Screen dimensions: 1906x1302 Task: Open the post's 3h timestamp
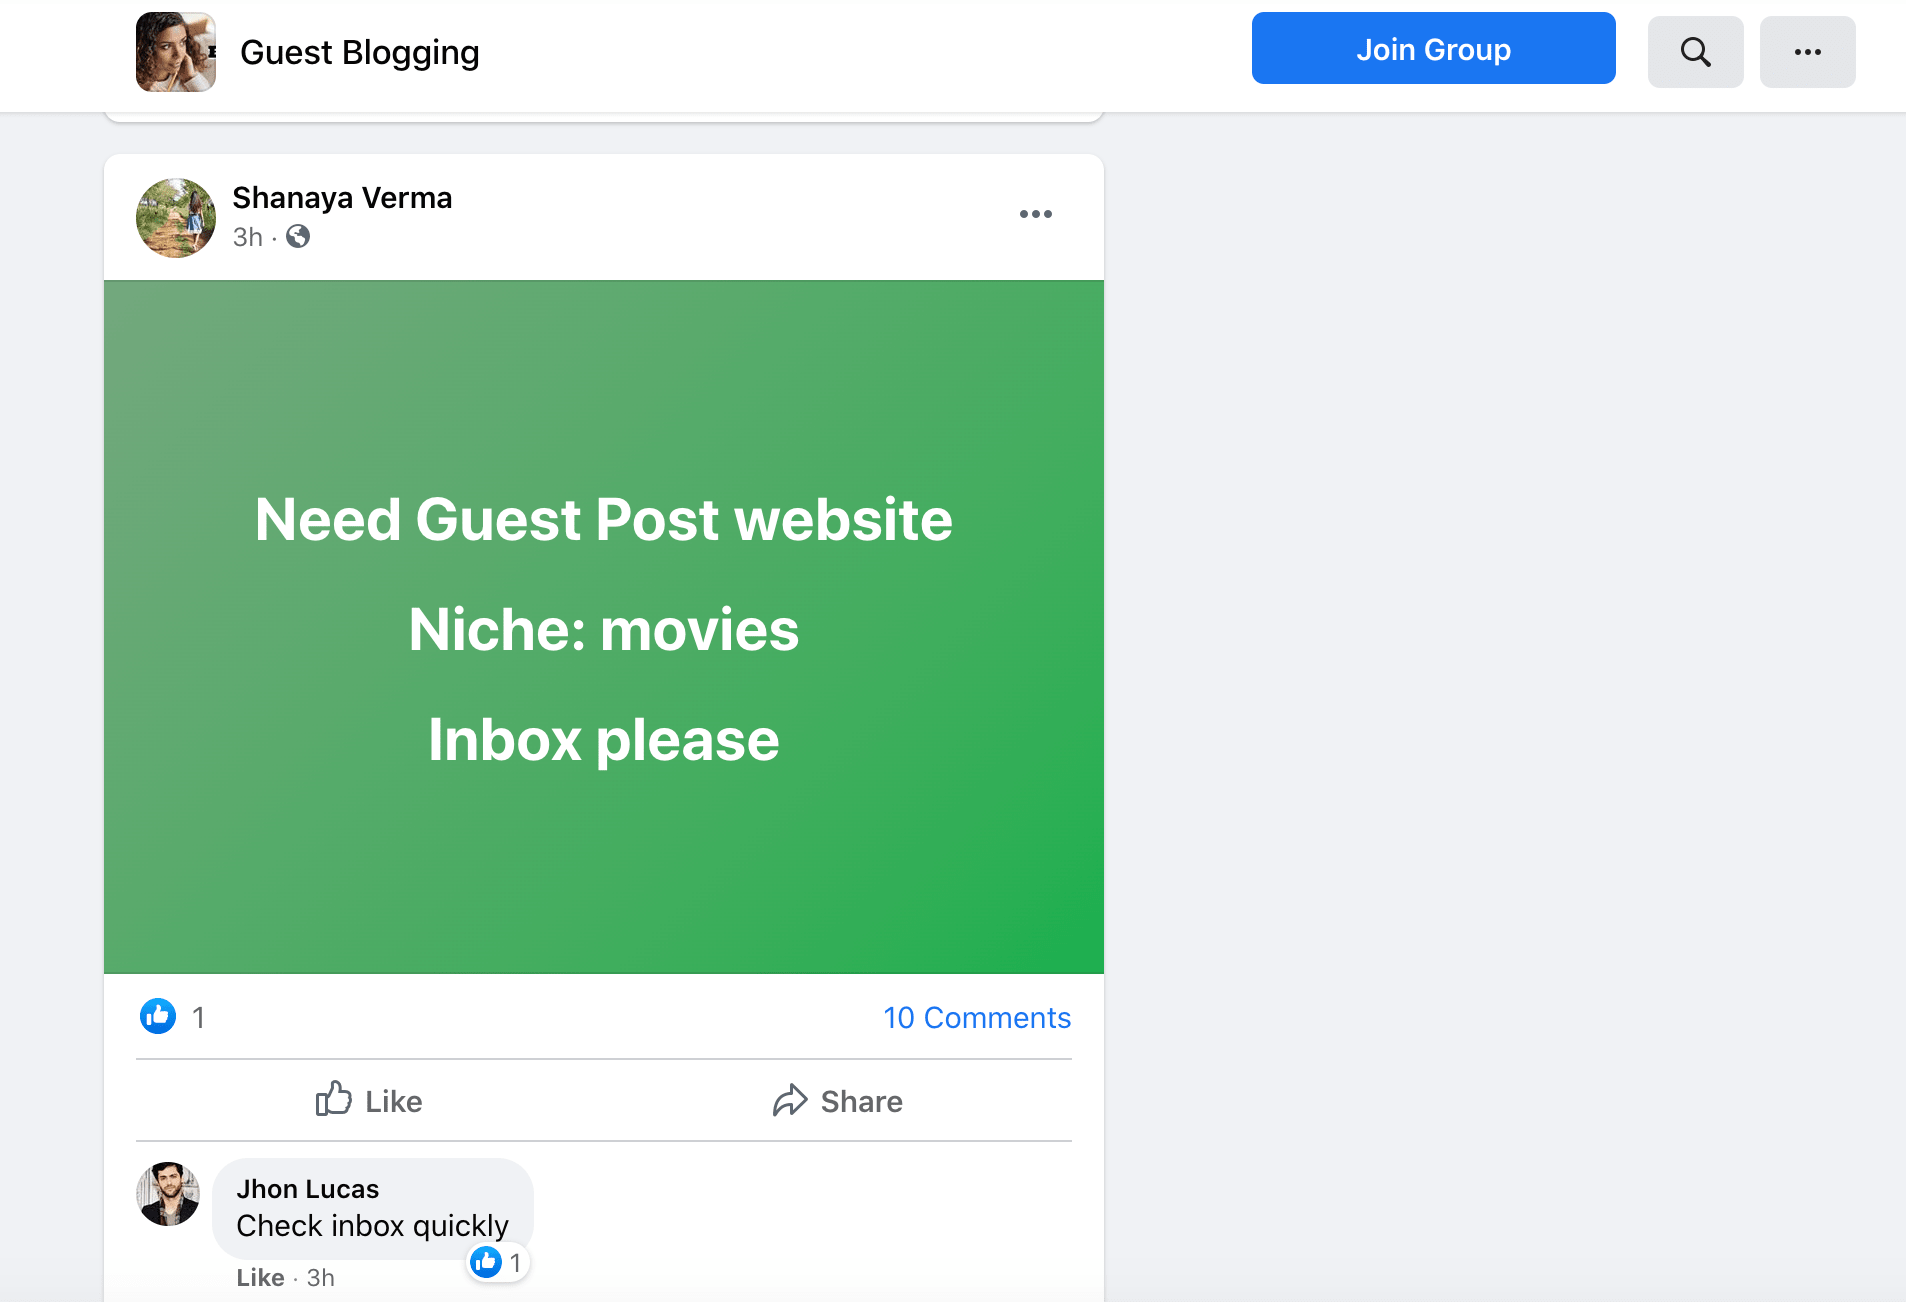pyautogui.click(x=247, y=237)
